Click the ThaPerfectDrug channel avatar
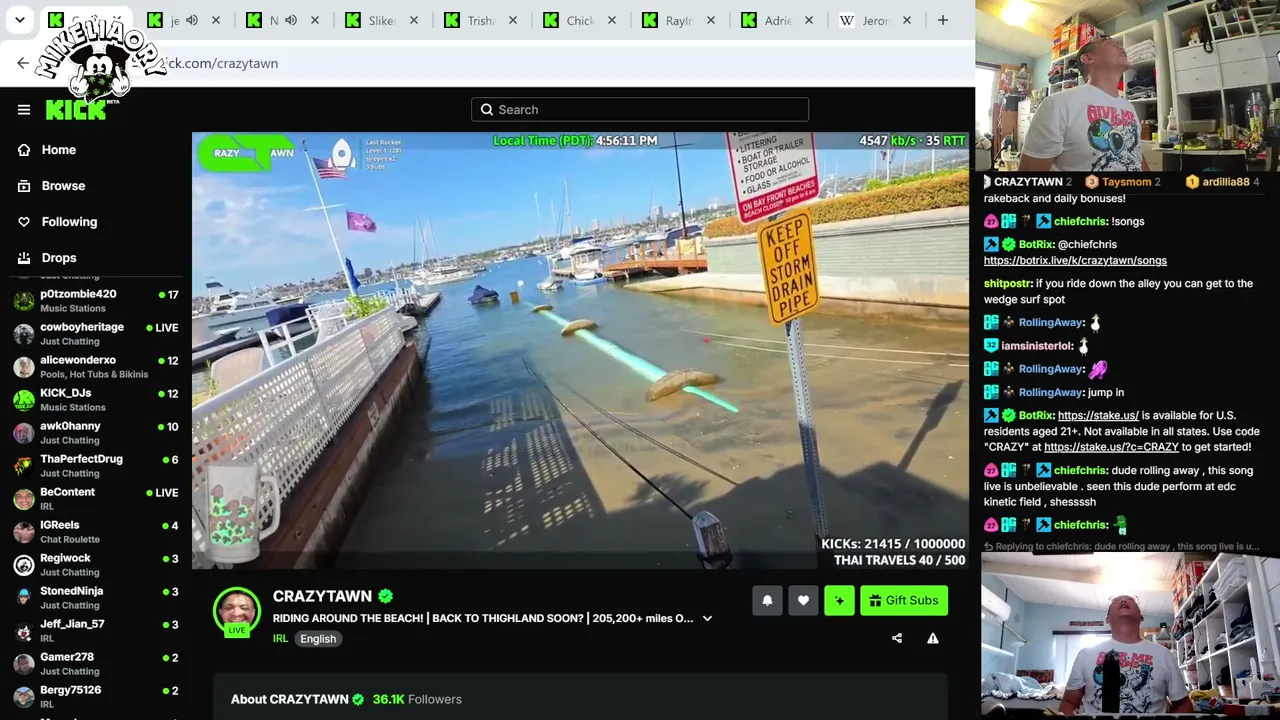 [x=24, y=466]
